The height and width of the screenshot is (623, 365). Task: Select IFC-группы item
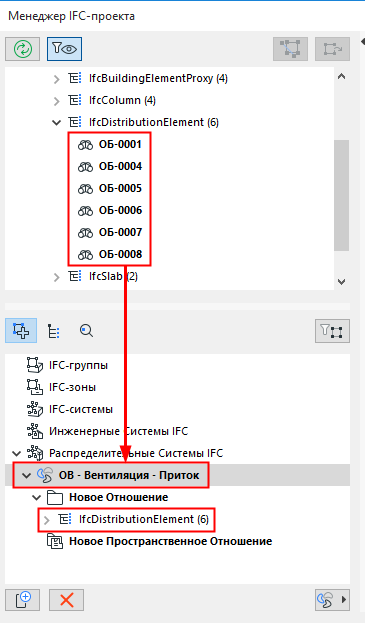(x=78, y=365)
